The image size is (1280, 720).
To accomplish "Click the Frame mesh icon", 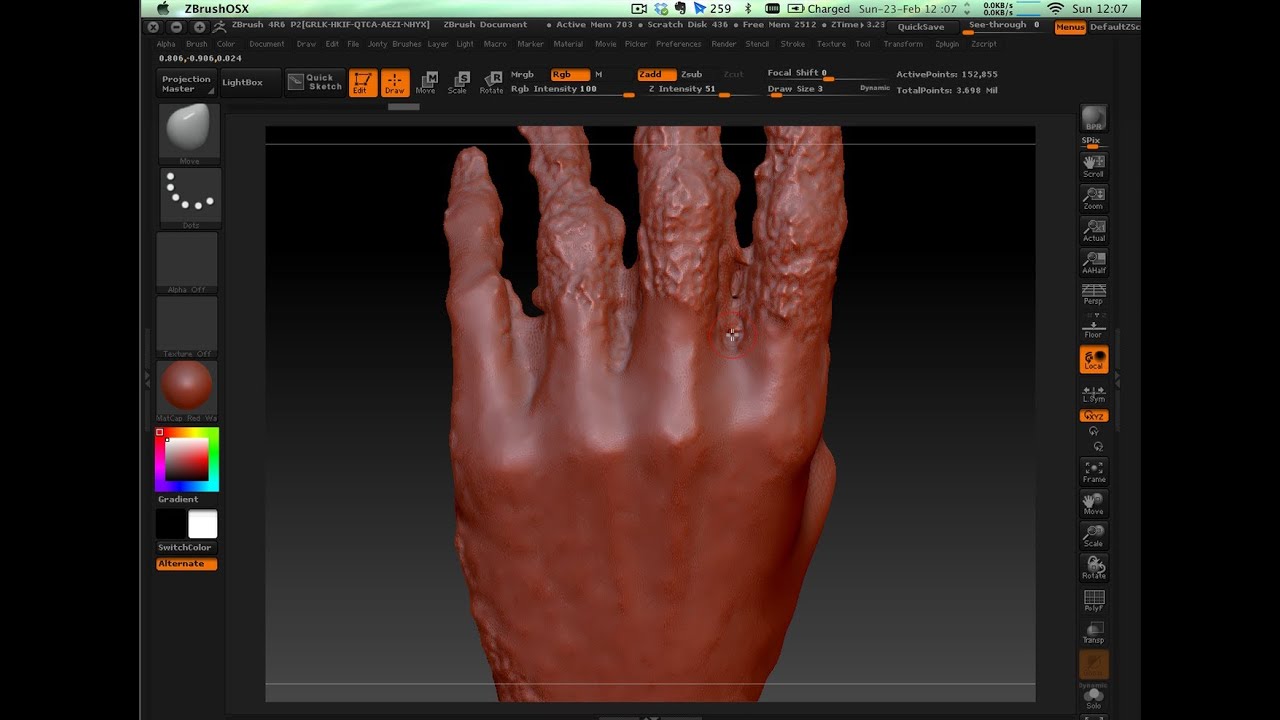I will click(x=1094, y=472).
